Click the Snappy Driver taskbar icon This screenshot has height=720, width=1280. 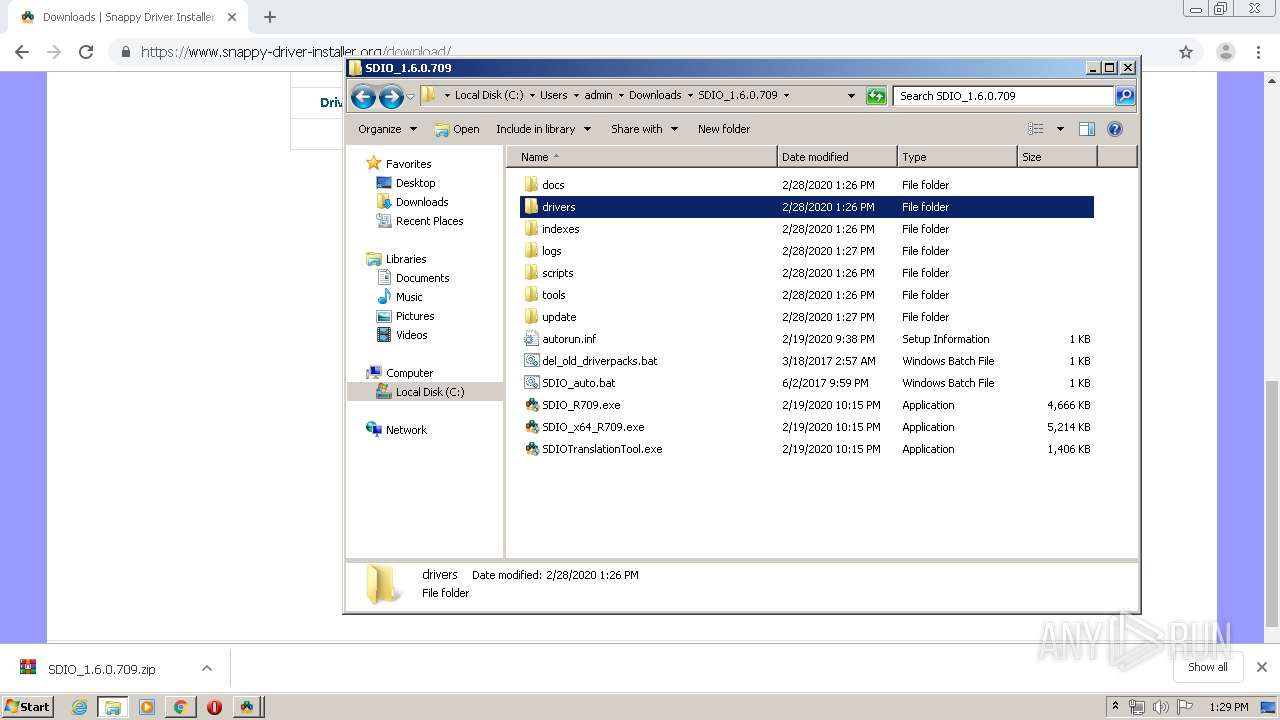(x=247, y=707)
